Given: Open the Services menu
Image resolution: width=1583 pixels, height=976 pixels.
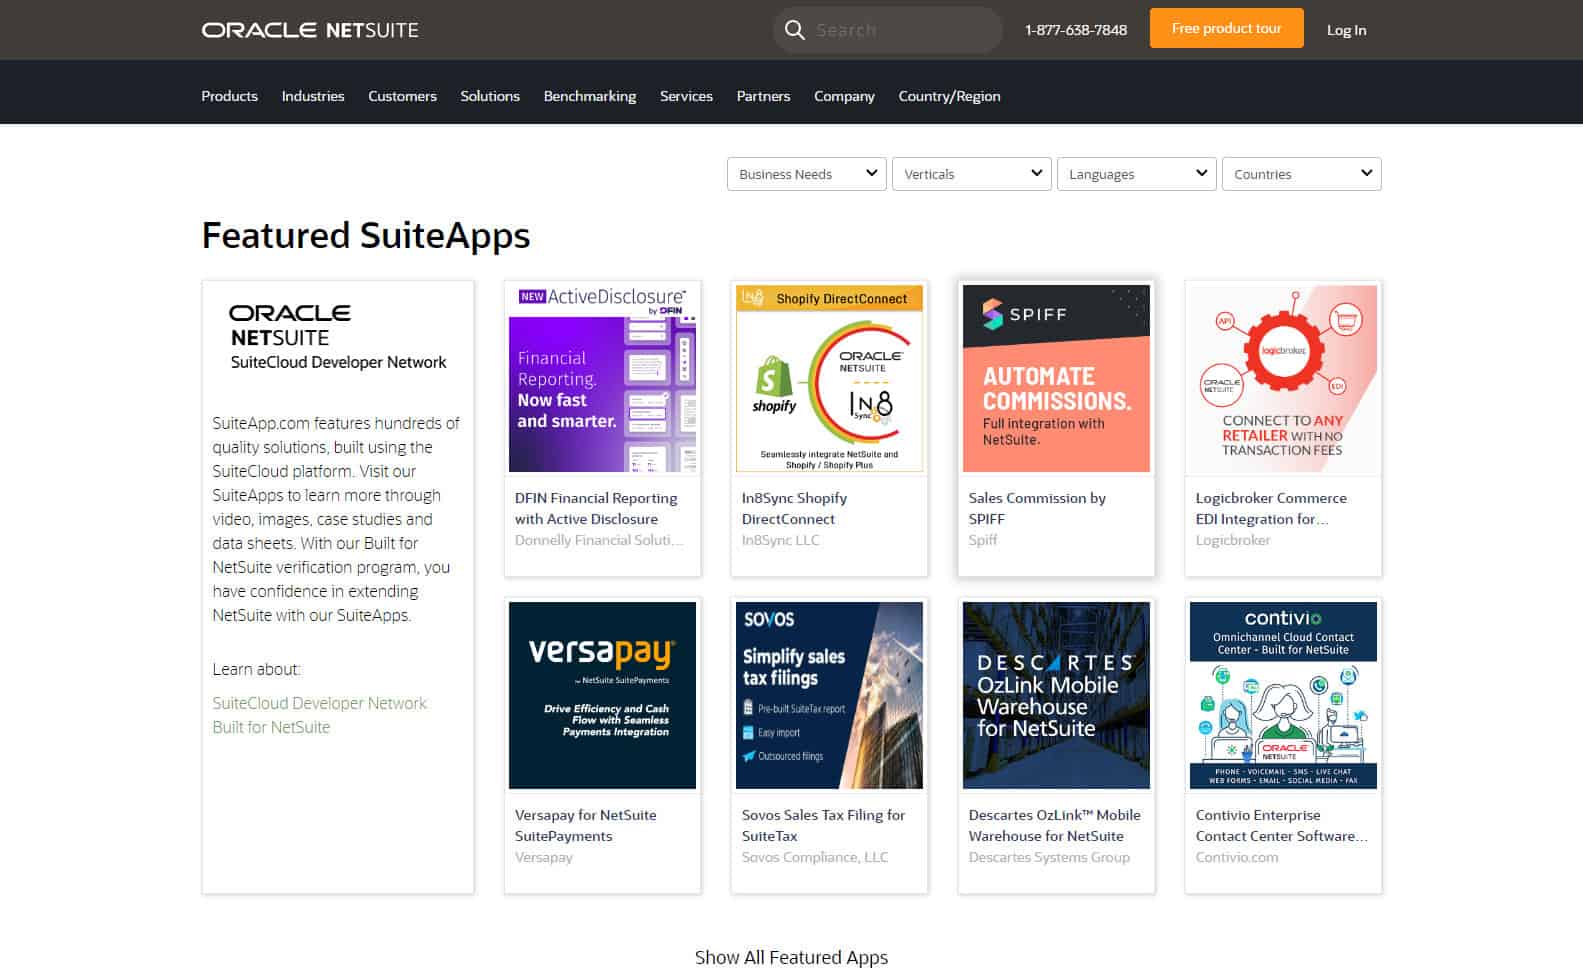Looking at the screenshot, I should point(686,96).
